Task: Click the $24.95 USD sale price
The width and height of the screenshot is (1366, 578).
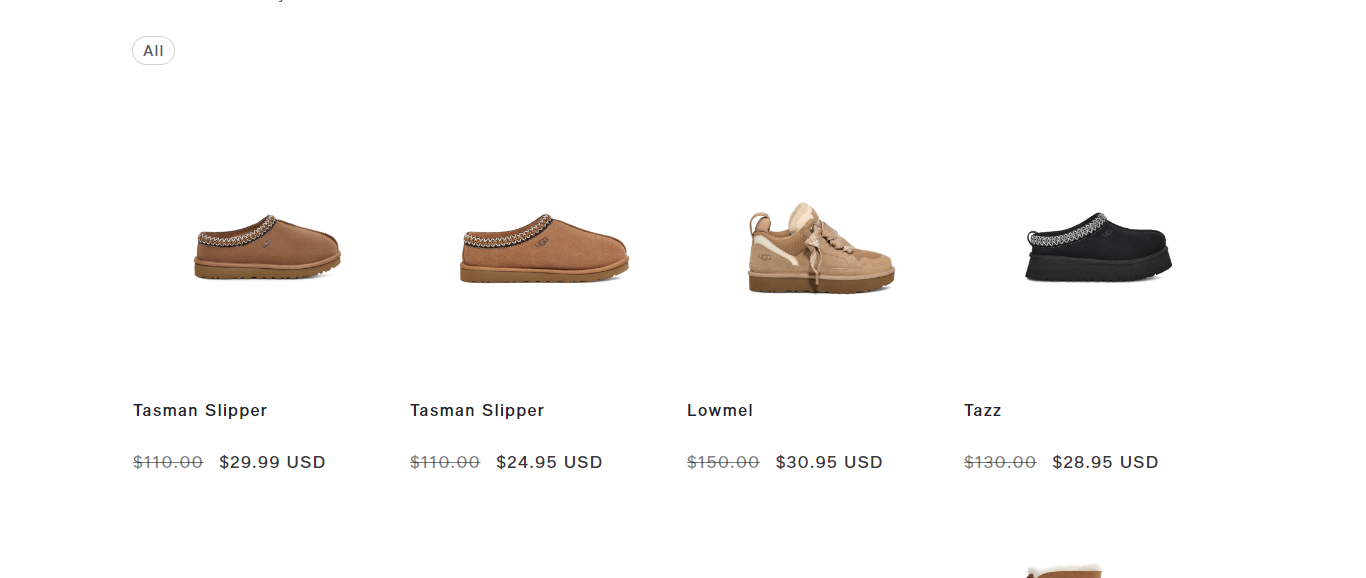Action: point(549,462)
